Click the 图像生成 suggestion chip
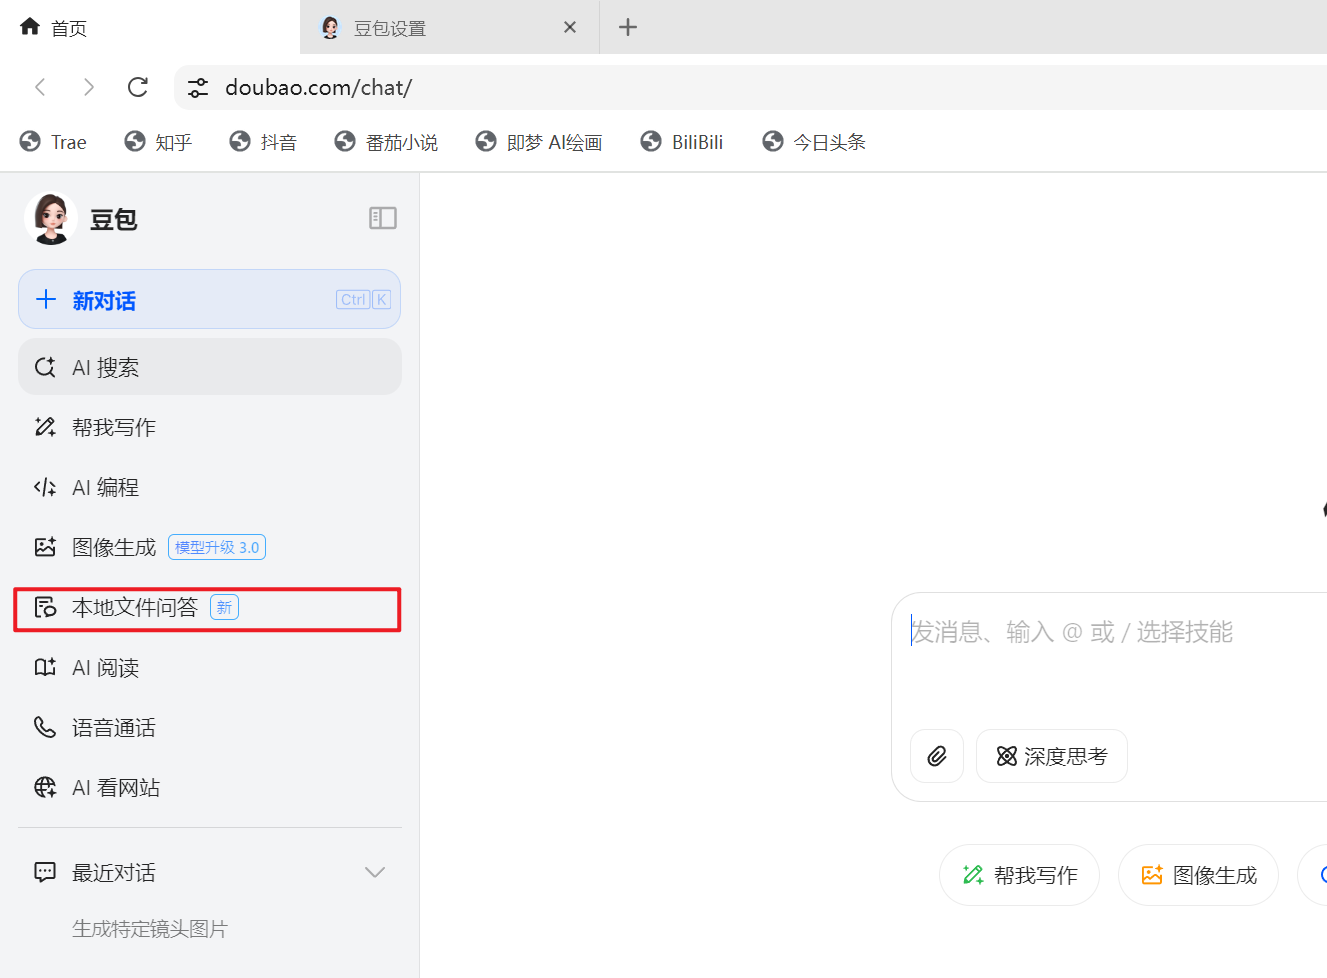This screenshot has height=978, width=1327. pos(1198,875)
